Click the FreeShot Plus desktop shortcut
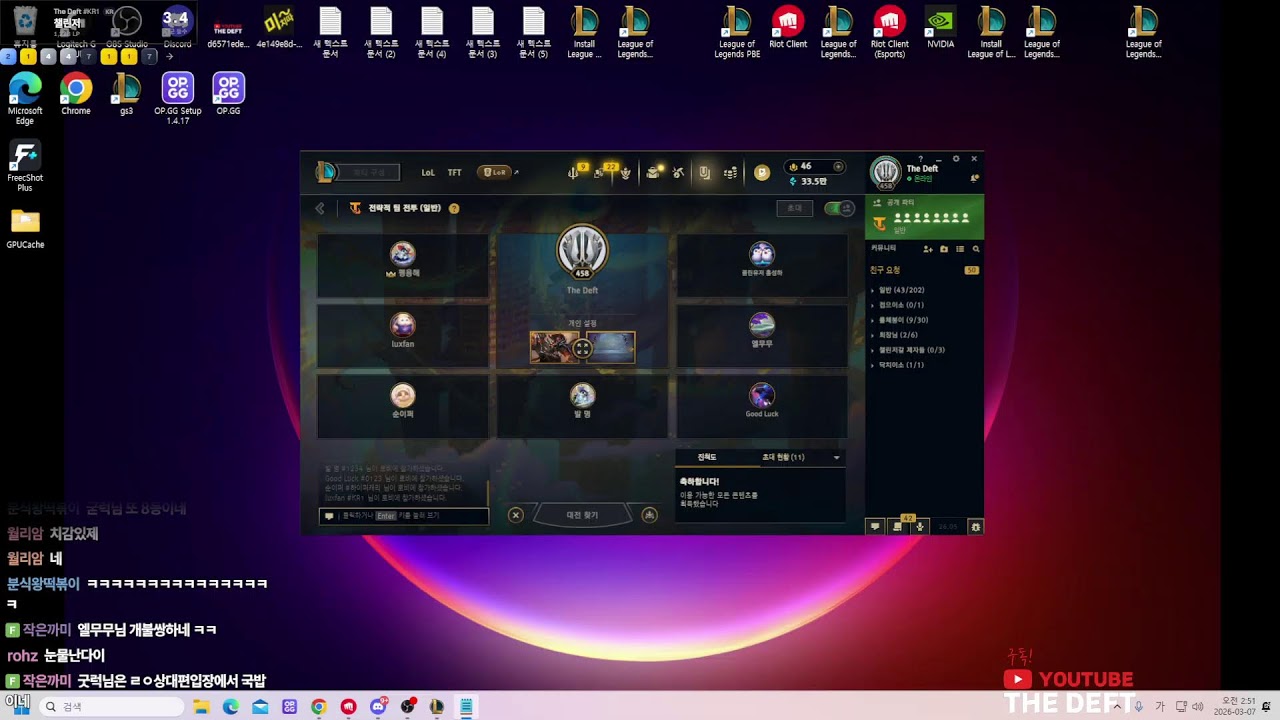The height and width of the screenshot is (720, 1280). click(25, 166)
